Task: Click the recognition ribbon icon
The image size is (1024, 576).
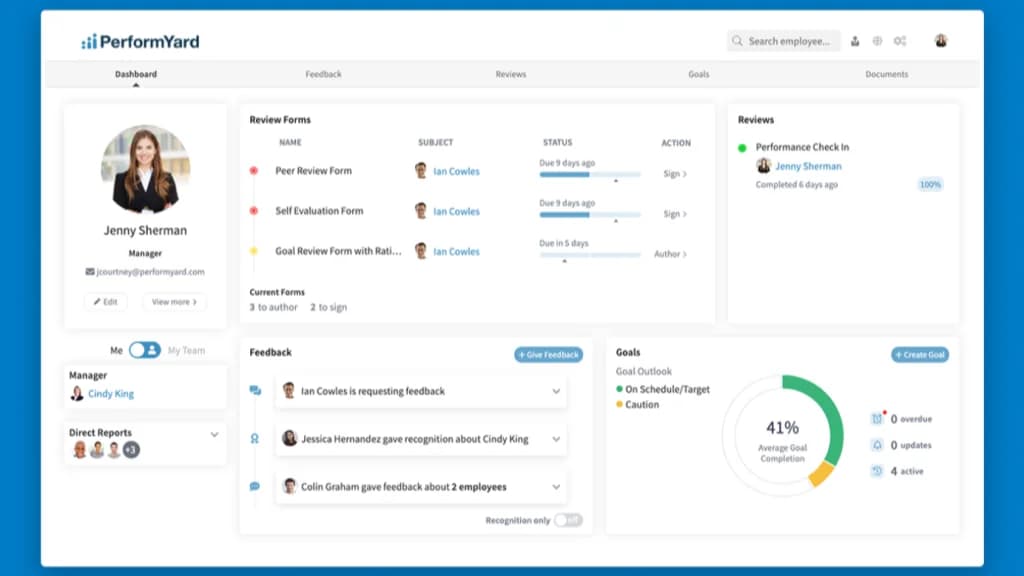Action: tap(255, 439)
